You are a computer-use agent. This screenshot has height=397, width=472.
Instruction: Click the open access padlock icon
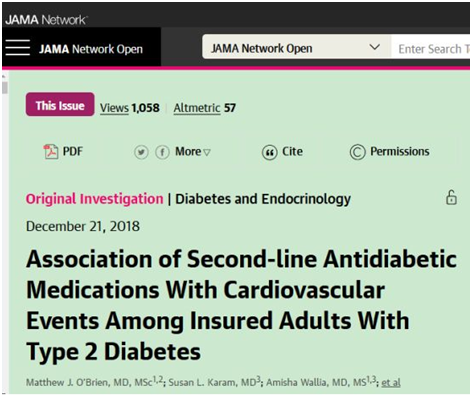pyautogui.click(x=451, y=197)
